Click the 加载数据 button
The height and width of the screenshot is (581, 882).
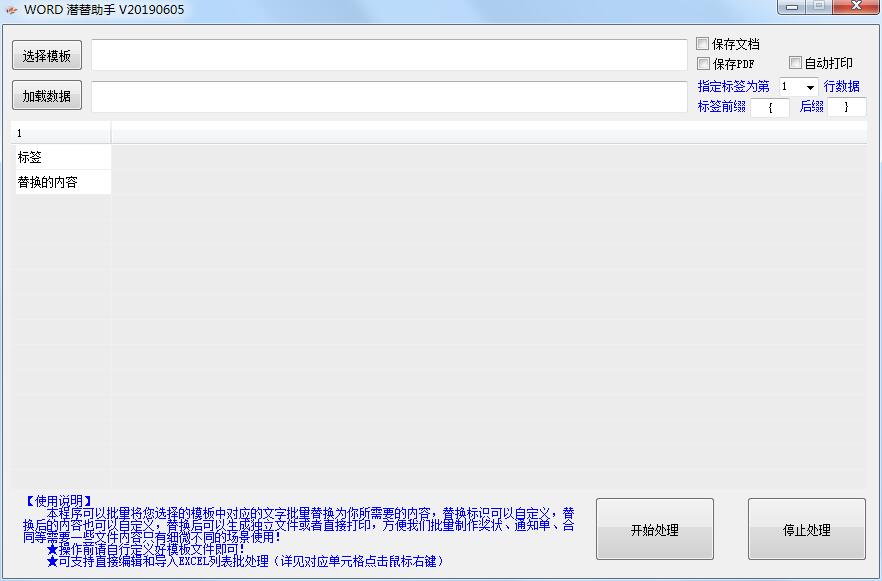pos(47,96)
